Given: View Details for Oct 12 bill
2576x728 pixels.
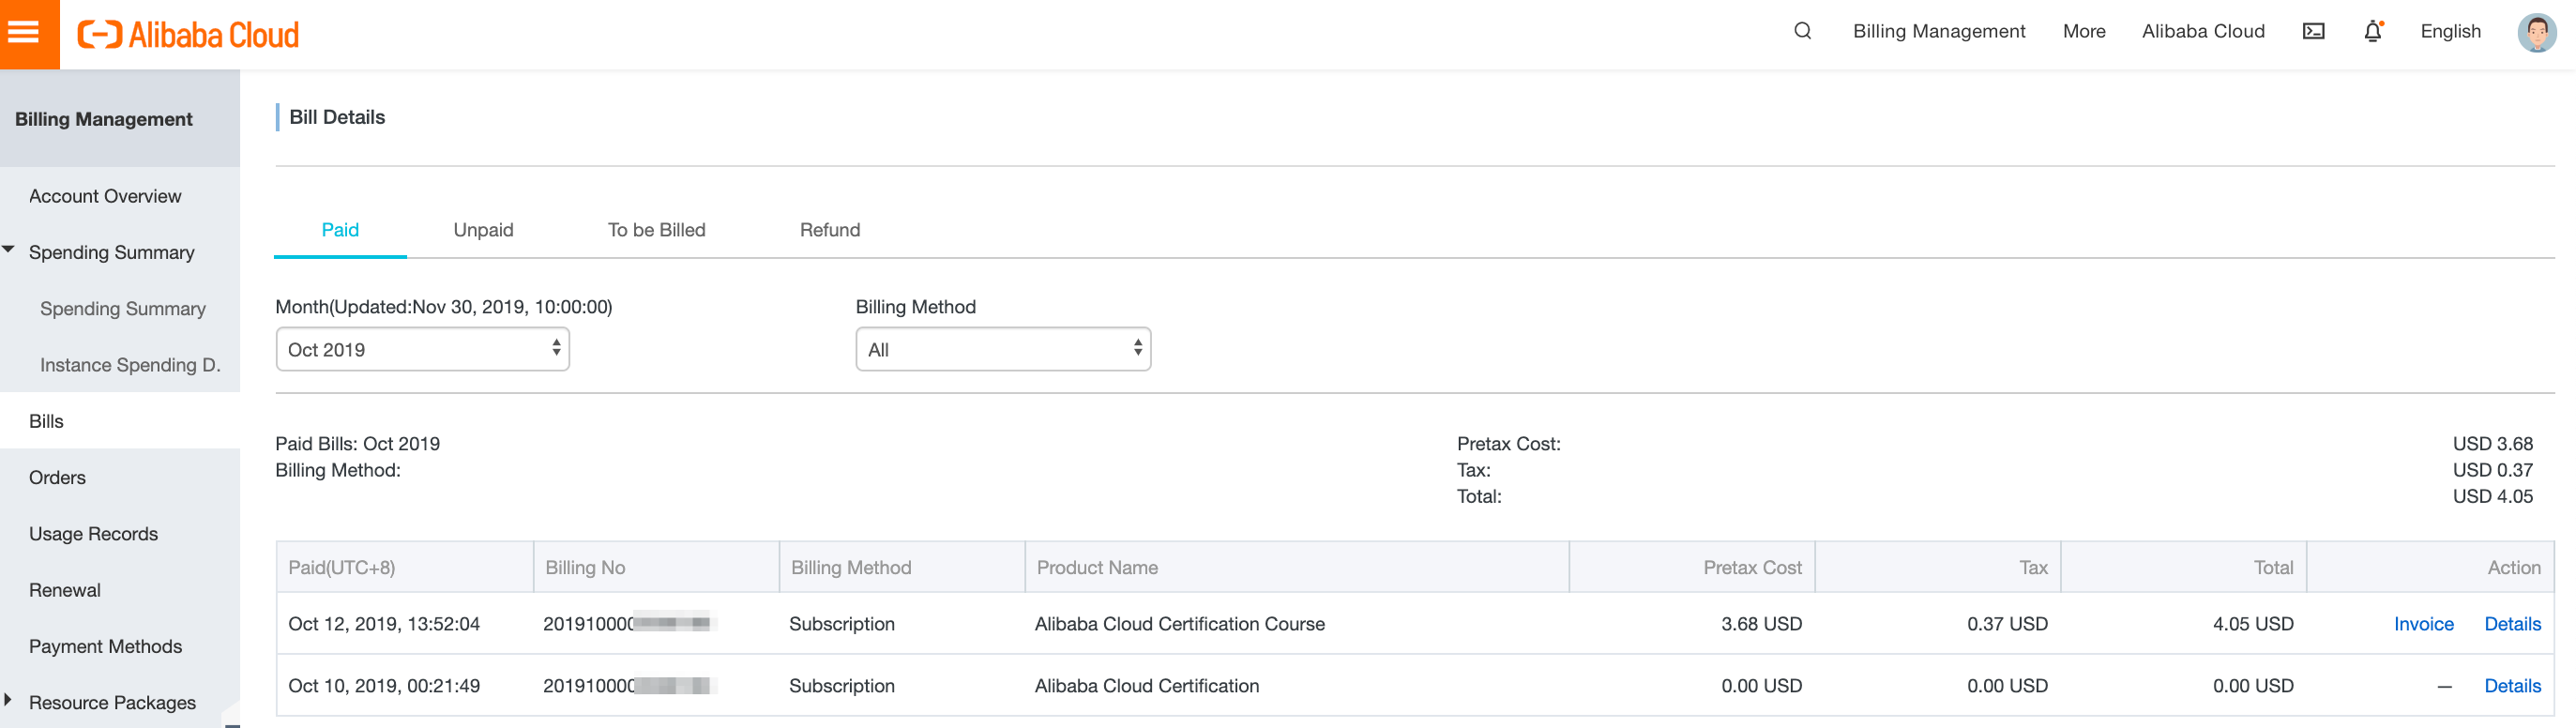Looking at the screenshot, I should point(2512,624).
